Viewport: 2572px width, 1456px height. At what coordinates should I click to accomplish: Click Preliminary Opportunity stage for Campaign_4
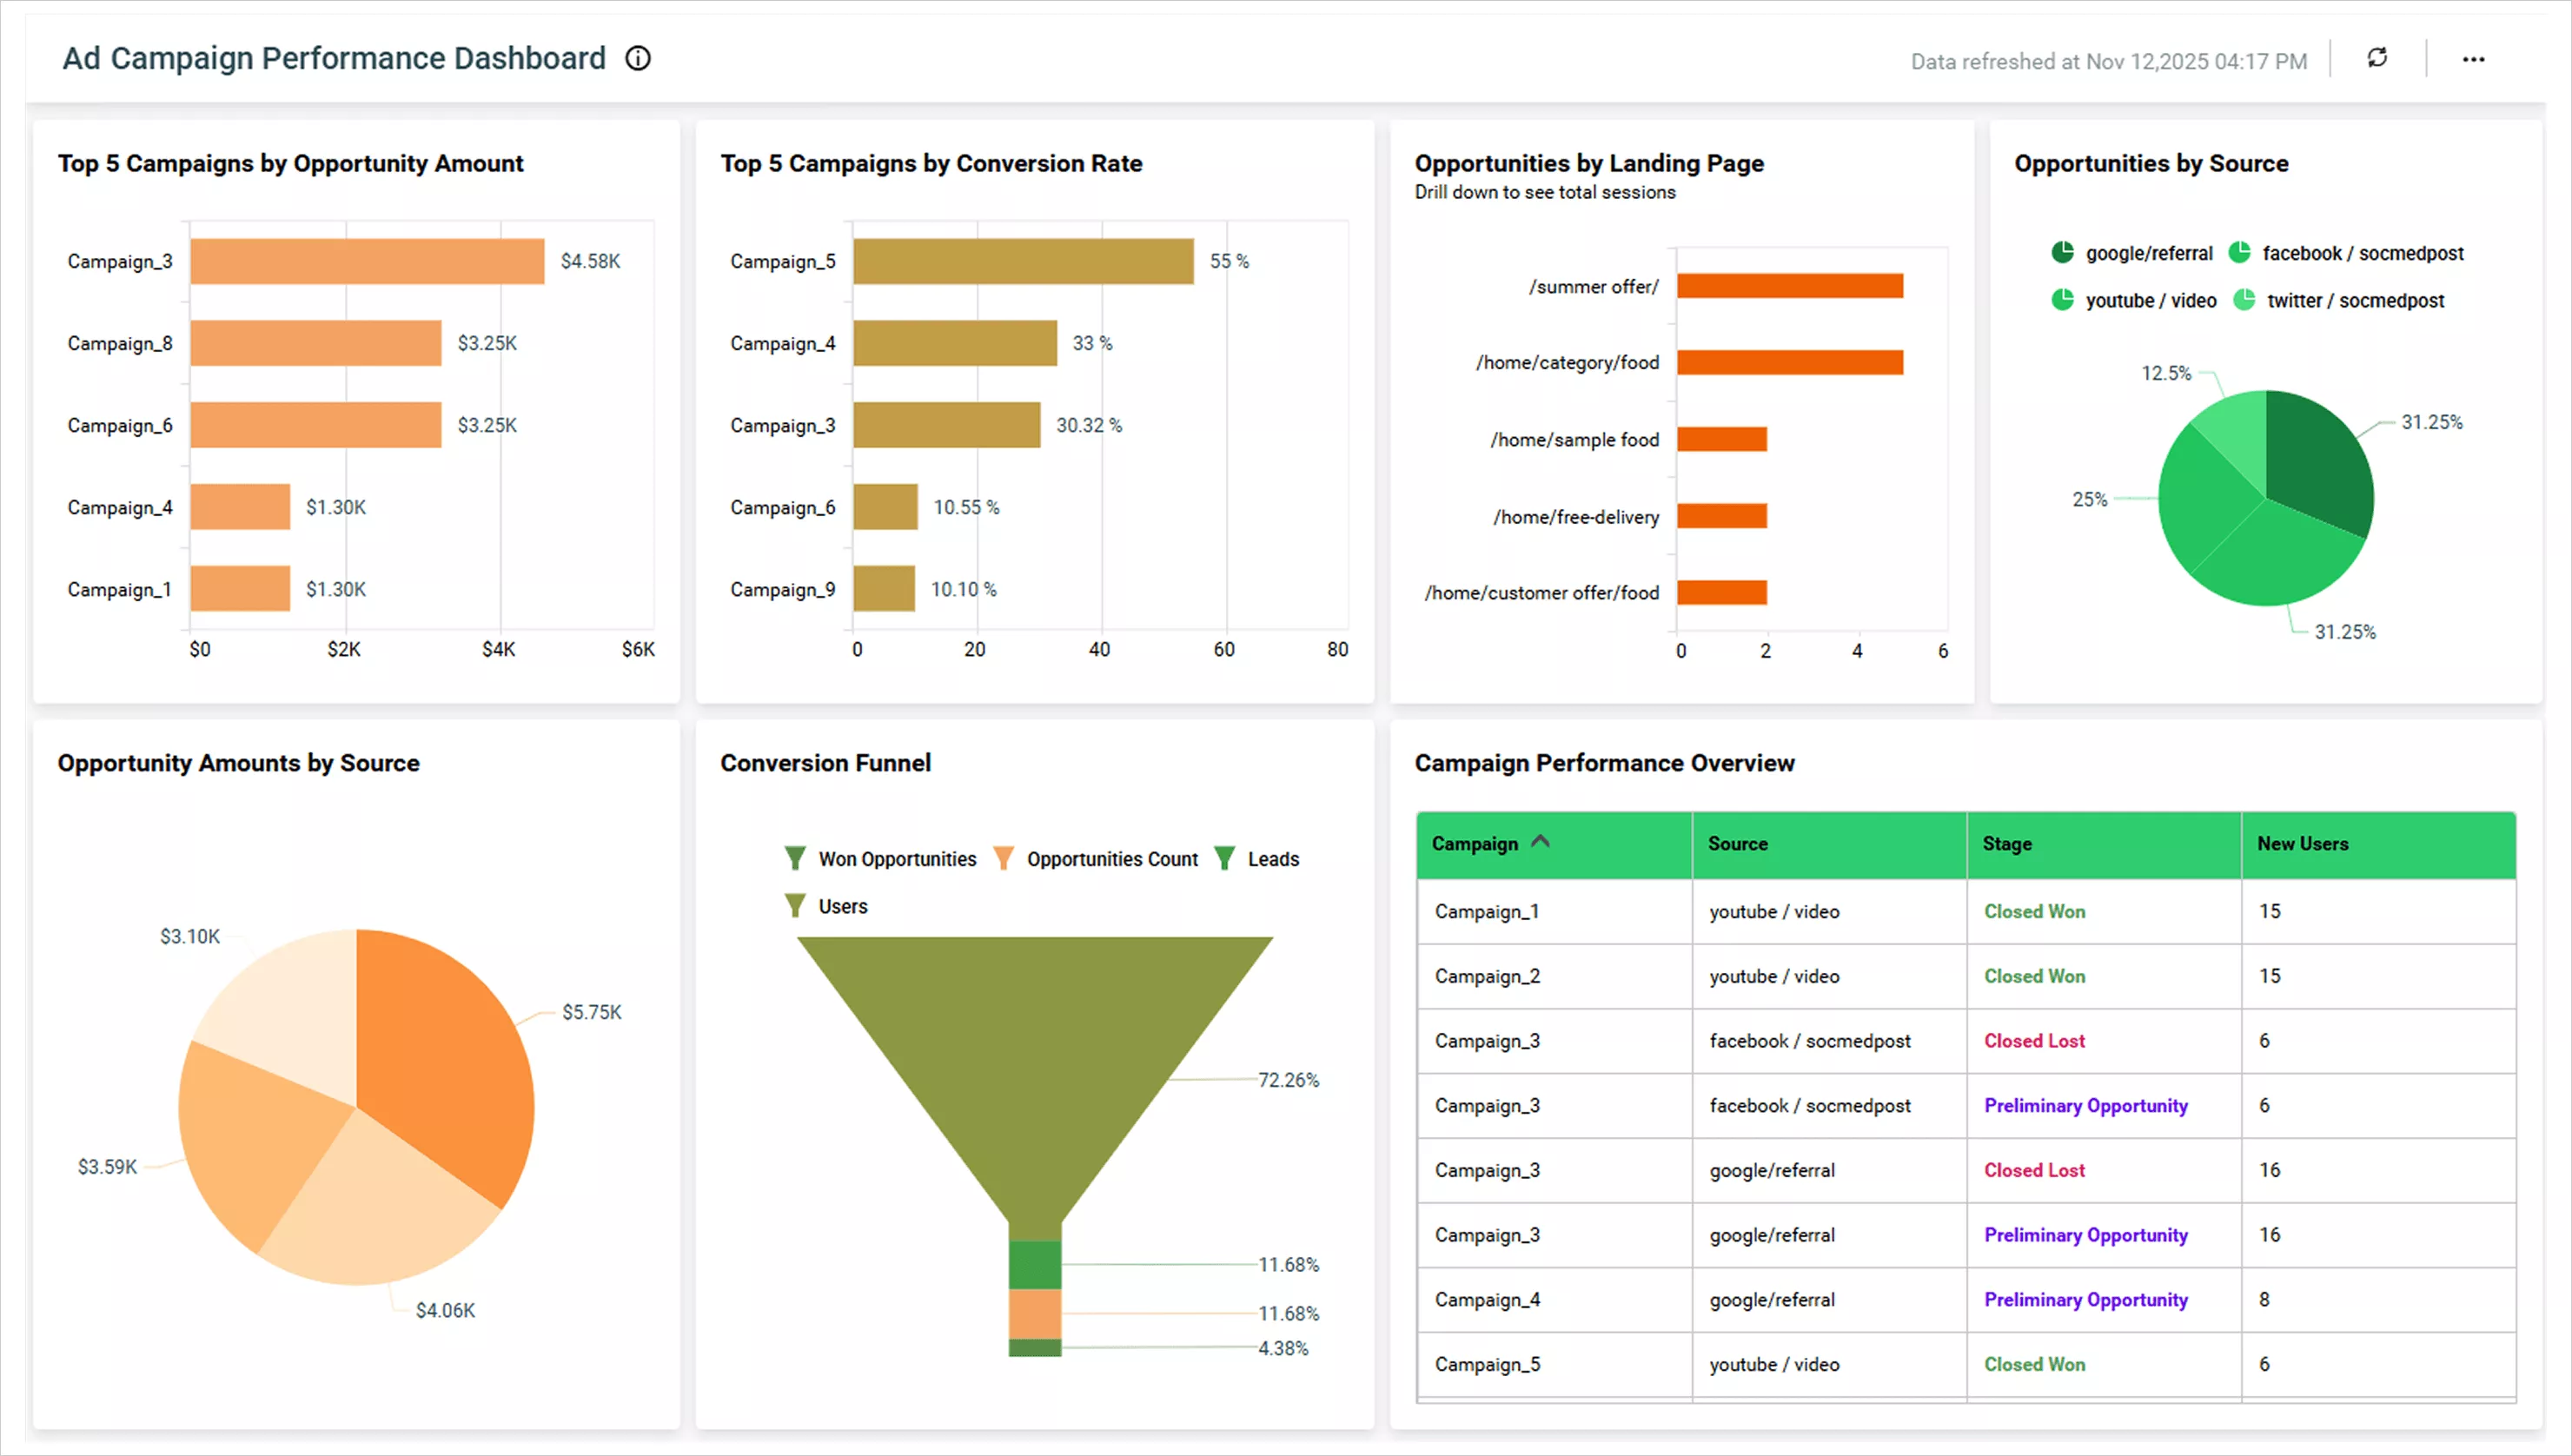[x=2085, y=1299]
